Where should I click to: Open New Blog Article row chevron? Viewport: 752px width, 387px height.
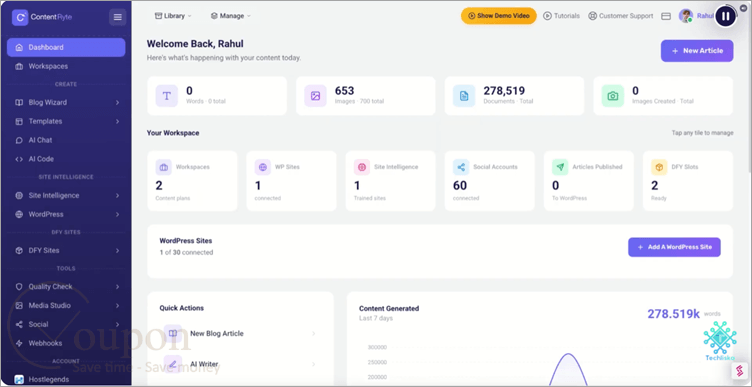click(x=314, y=333)
